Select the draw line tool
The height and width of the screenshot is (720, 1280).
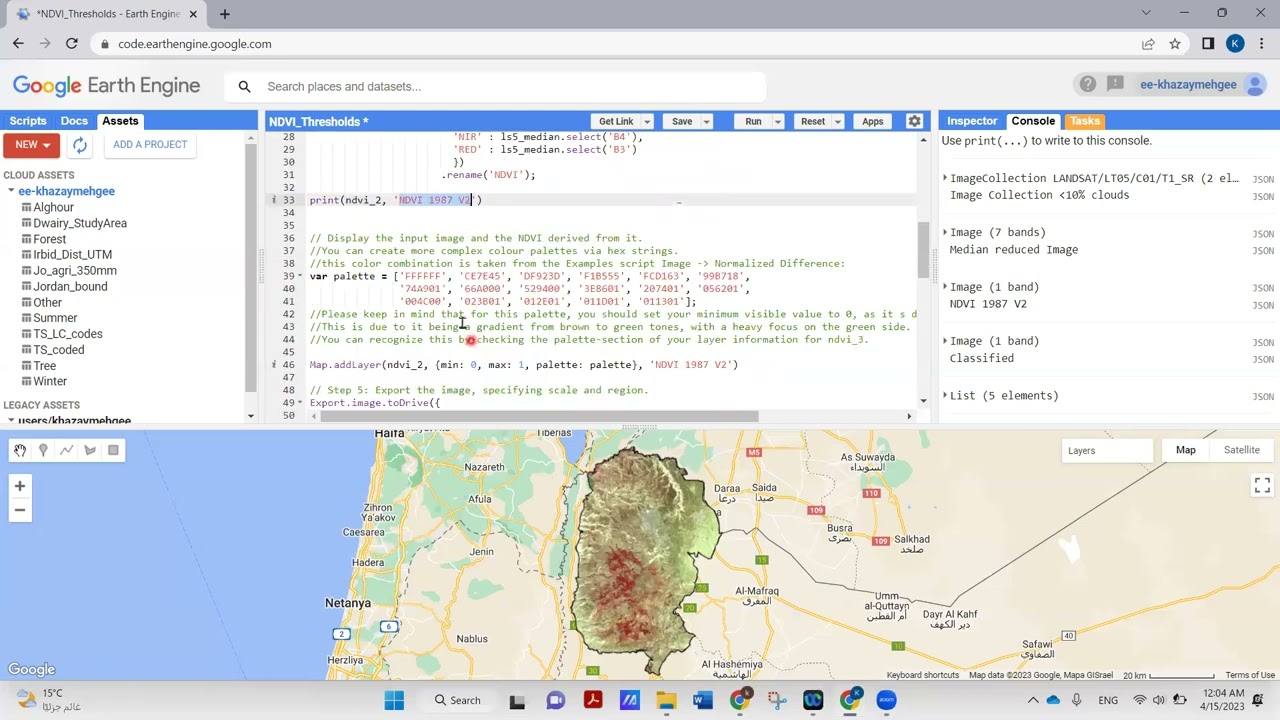[x=66, y=451]
